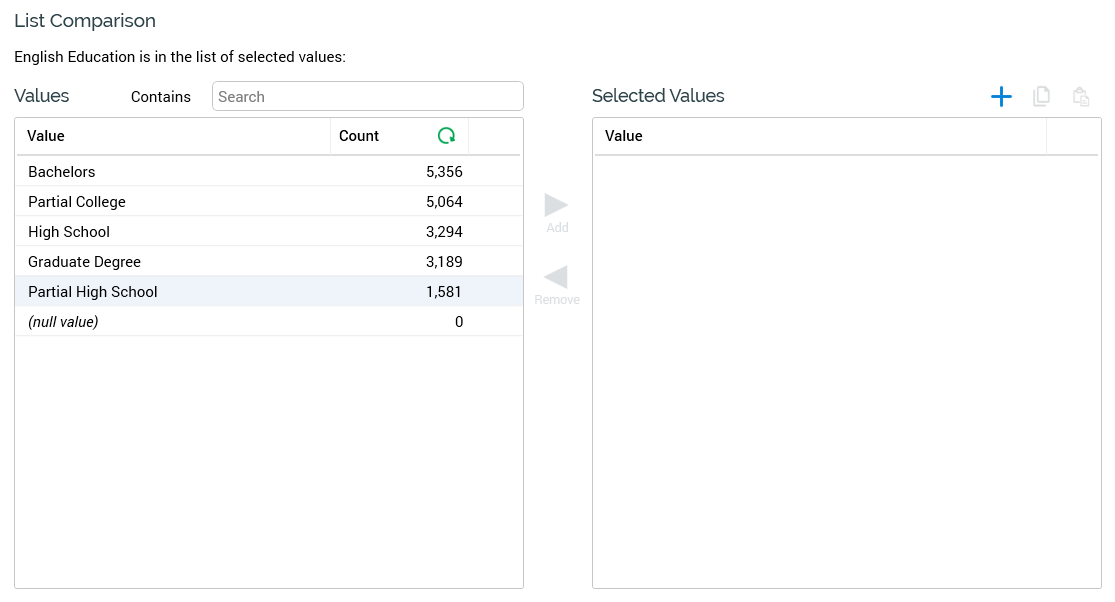Pick the Graduate Degree row
Screen dimensions: 1115x602
coord(84,262)
